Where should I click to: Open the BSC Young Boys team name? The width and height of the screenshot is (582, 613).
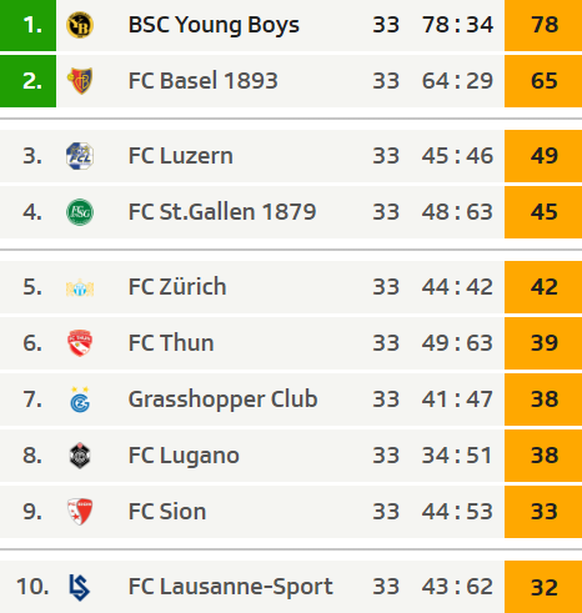pos(214,25)
